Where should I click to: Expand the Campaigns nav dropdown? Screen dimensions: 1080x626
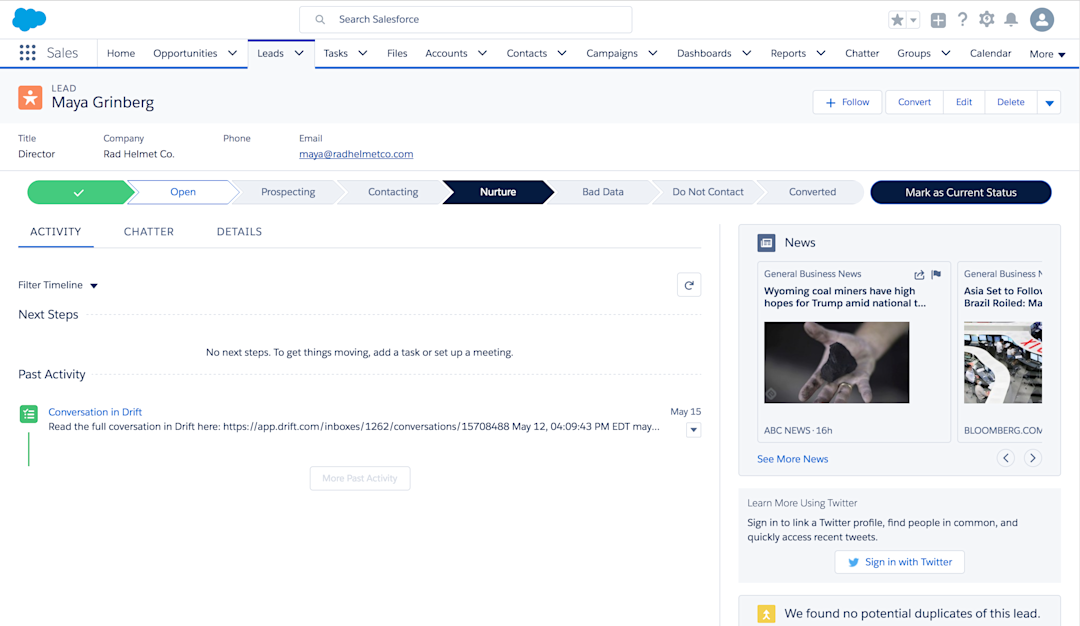click(652, 53)
